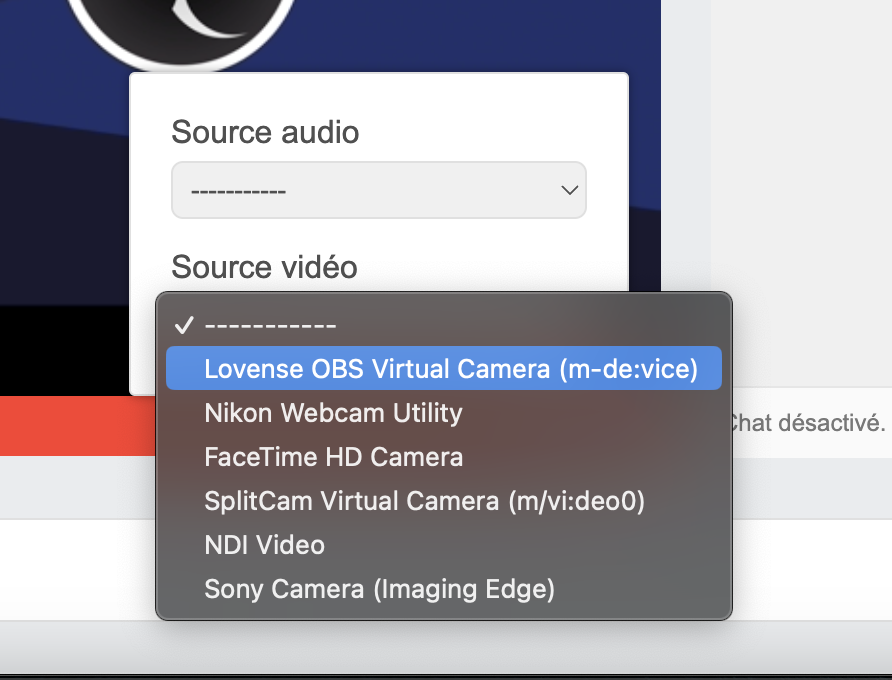892x680 pixels.
Task: Click the 'Source audio' label
Action: click(x=265, y=132)
